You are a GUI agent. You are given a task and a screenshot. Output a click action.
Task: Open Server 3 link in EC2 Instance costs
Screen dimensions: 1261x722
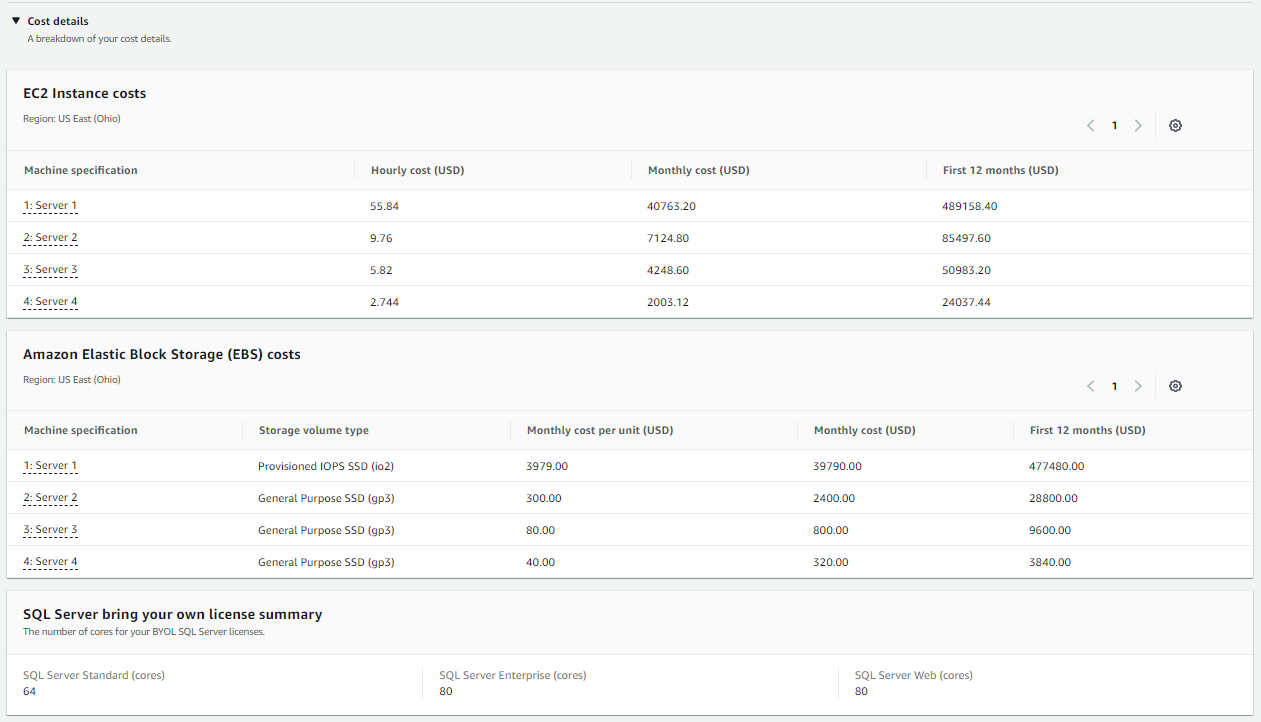tap(50, 270)
